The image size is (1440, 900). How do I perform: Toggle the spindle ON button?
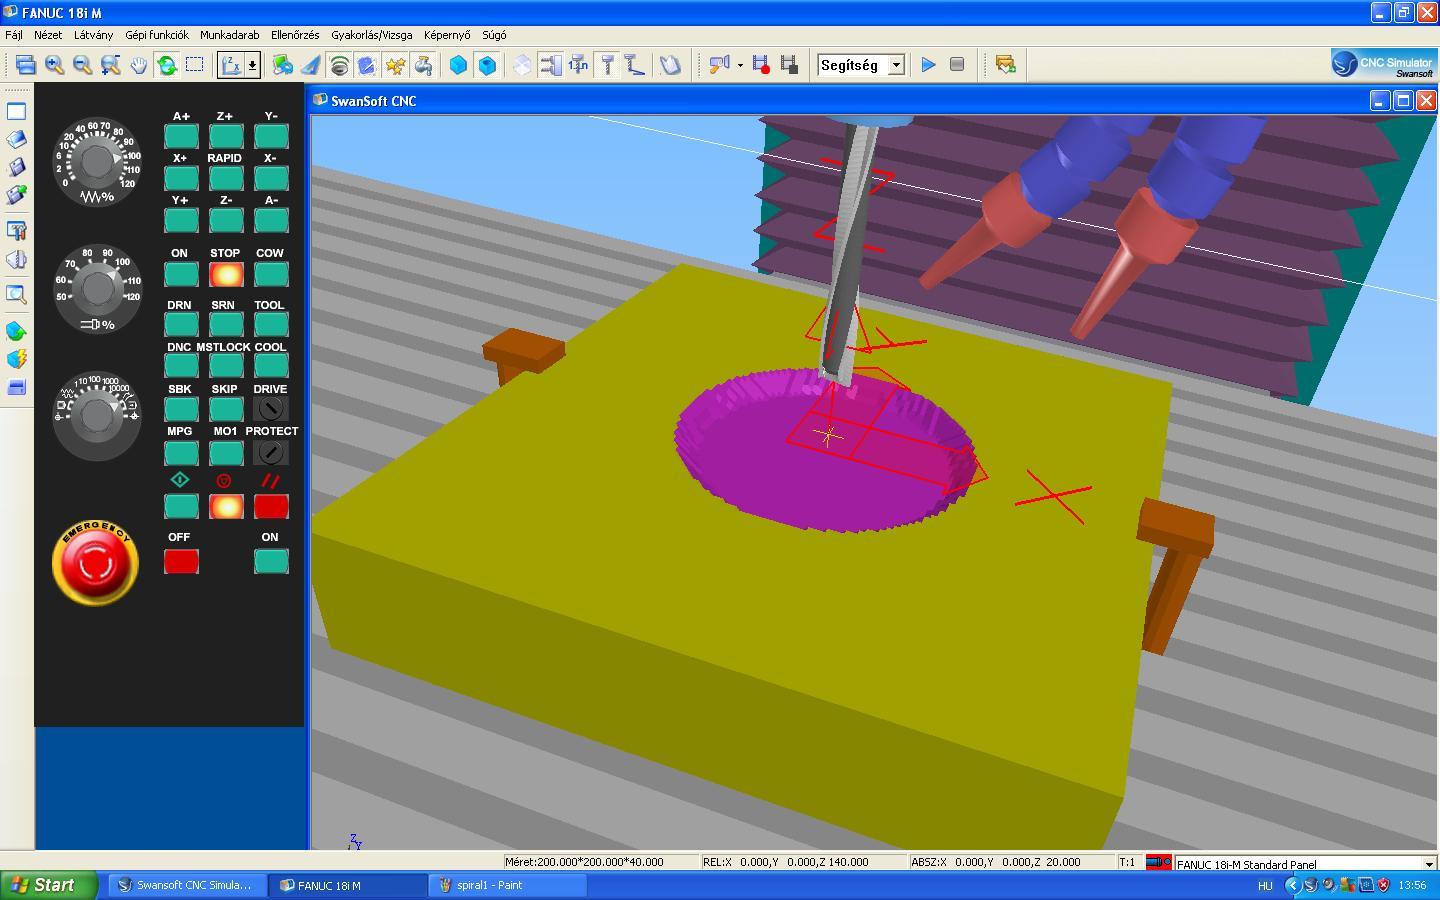coord(181,274)
